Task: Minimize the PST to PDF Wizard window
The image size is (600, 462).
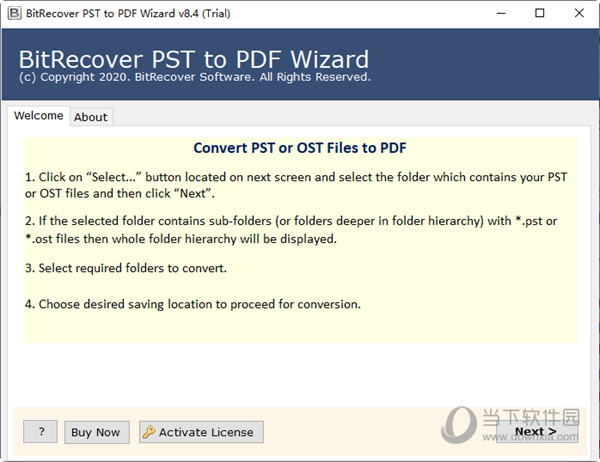Action: [x=501, y=13]
